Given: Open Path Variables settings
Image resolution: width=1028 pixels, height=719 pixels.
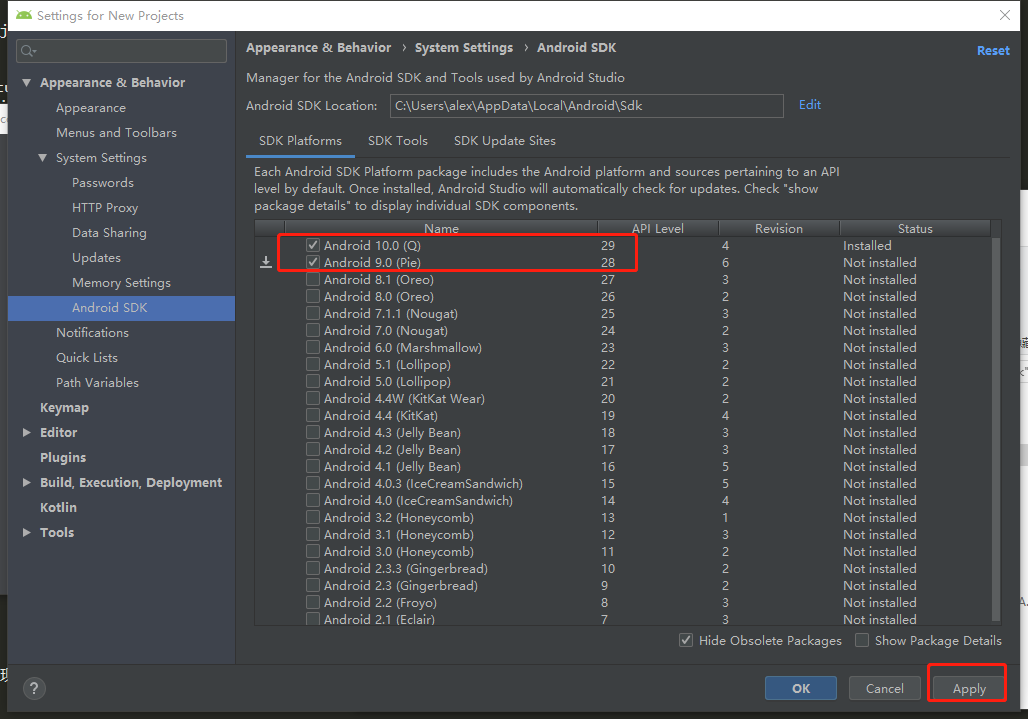Looking at the screenshot, I should pos(98,383).
